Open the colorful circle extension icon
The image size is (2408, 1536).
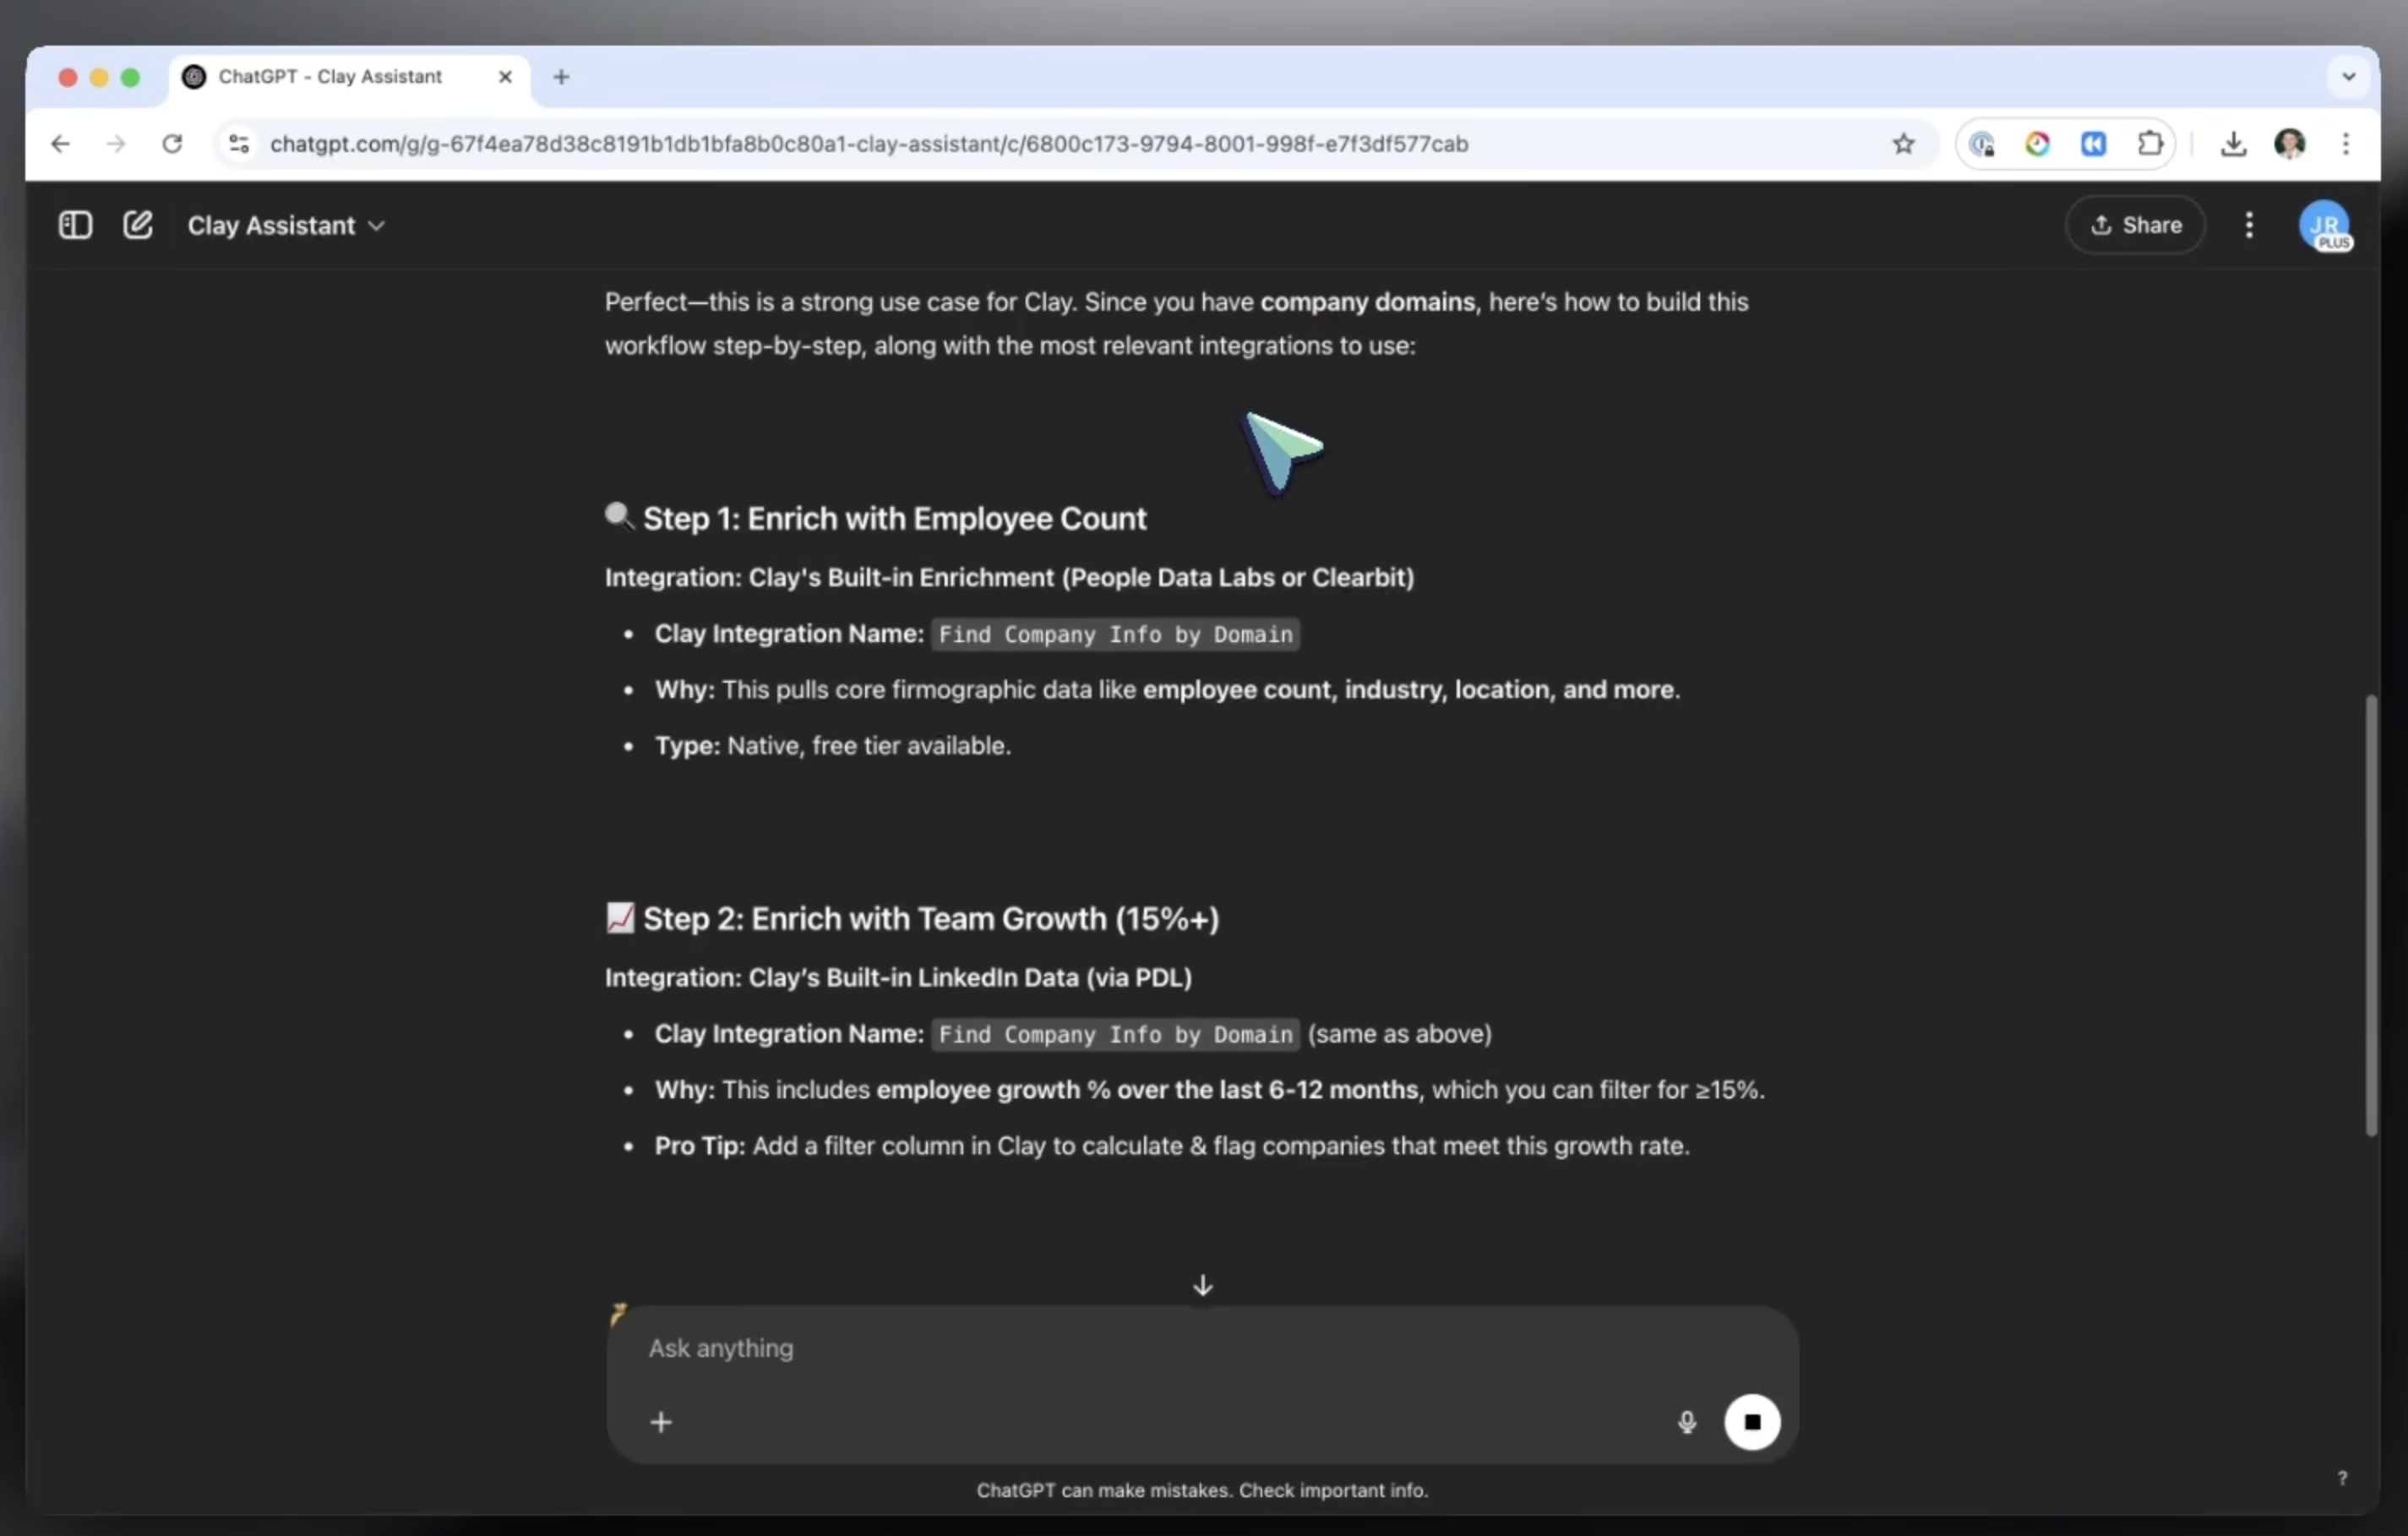coord(2038,144)
